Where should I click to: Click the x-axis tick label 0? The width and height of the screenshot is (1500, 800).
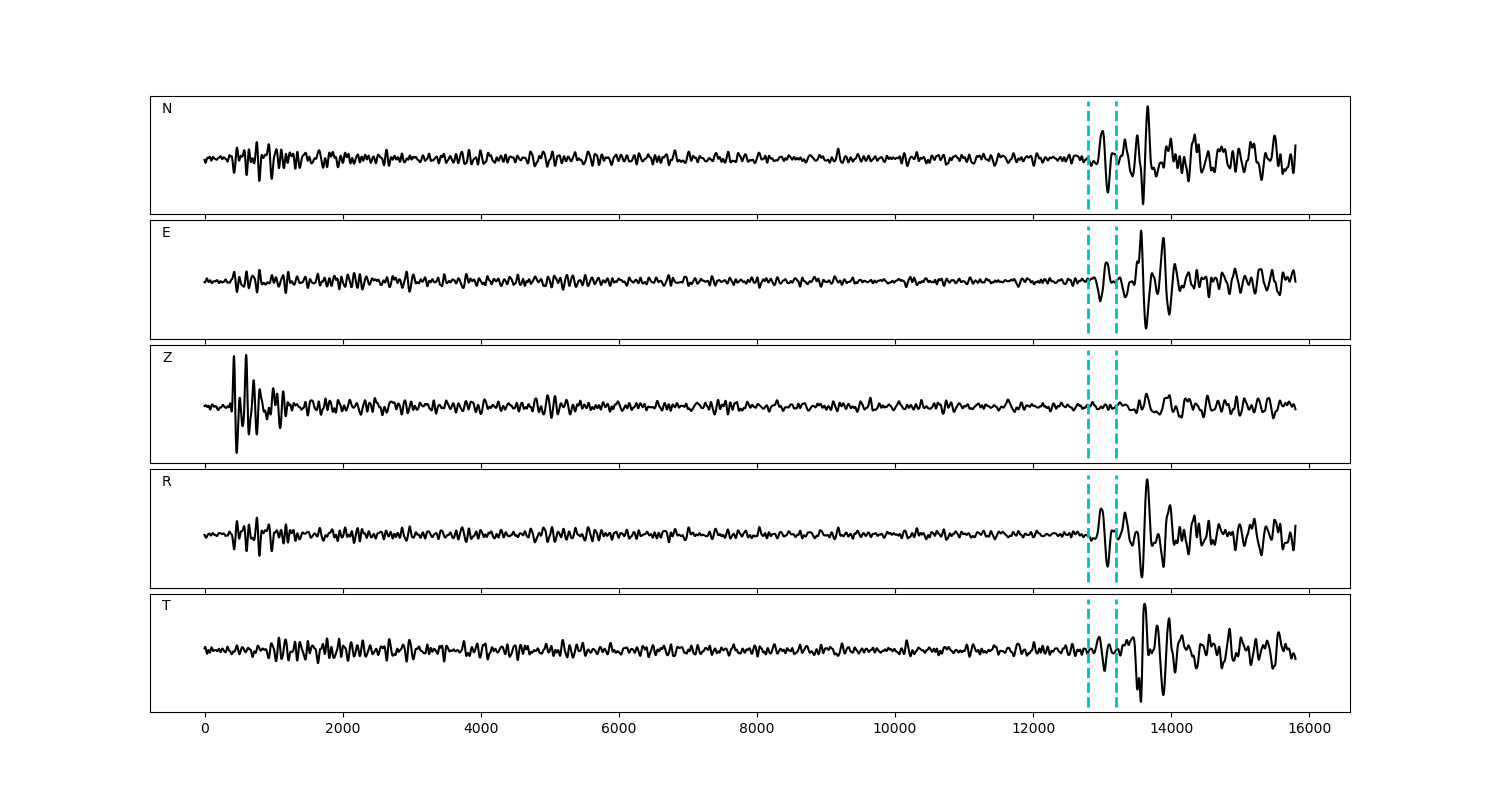[205, 729]
